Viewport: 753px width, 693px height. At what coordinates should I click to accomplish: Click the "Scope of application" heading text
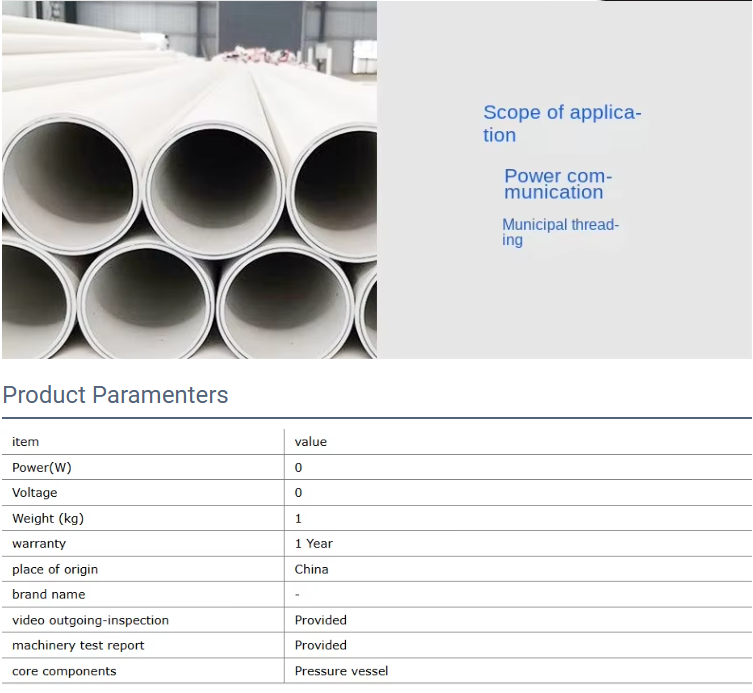pyautogui.click(x=561, y=124)
